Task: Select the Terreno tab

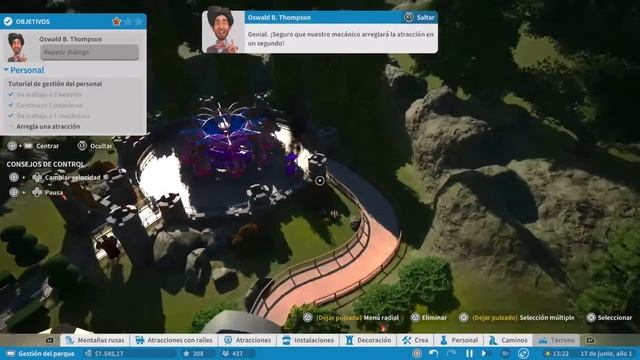Action: click(x=557, y=340)
